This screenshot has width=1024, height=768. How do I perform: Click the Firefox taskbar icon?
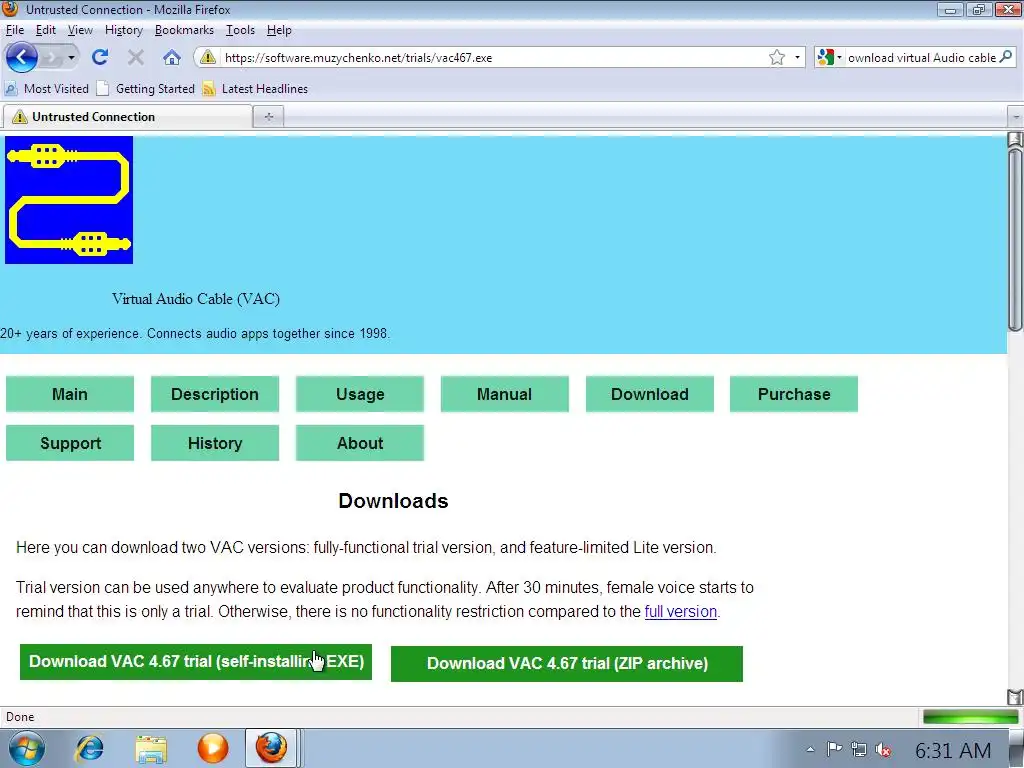click(x=271, y=748)
